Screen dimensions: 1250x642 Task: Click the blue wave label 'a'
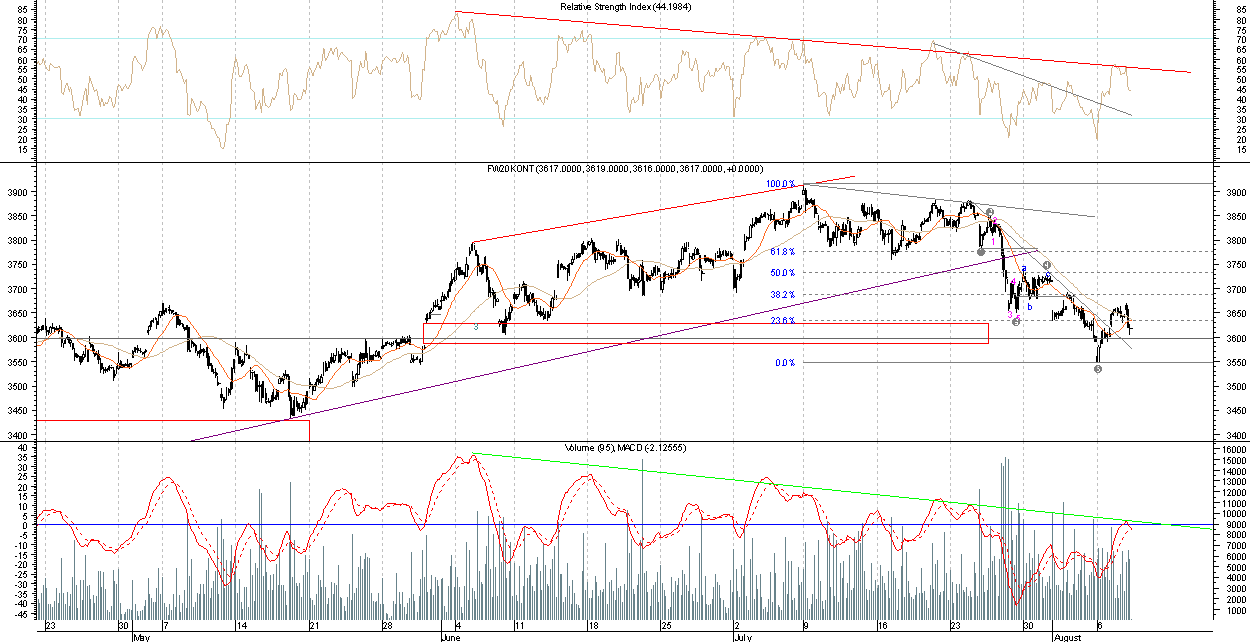tap(1024, 268)
